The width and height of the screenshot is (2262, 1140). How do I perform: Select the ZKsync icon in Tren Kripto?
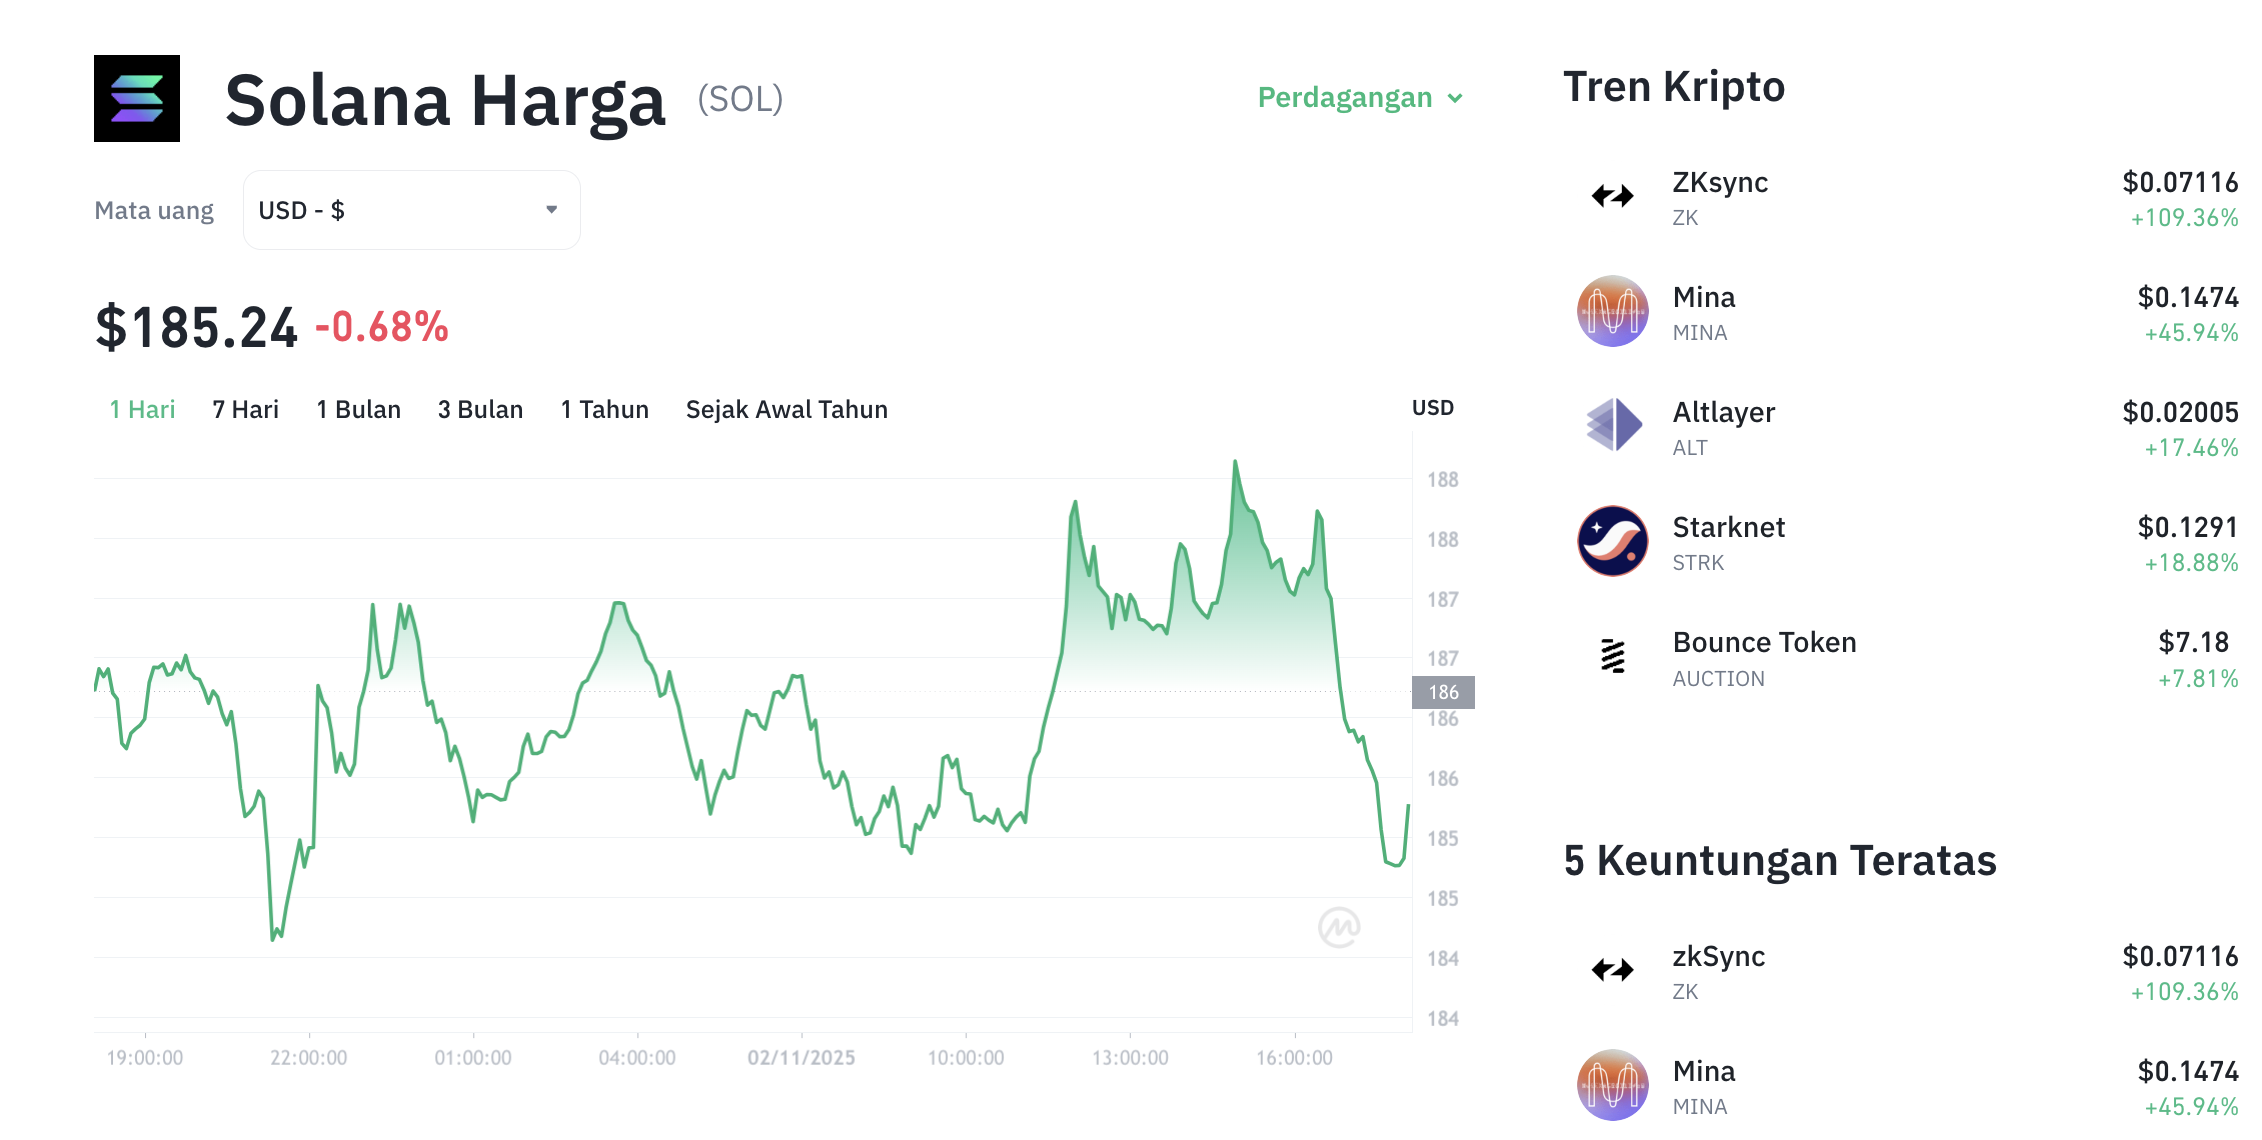click(x=1611, y=196)
